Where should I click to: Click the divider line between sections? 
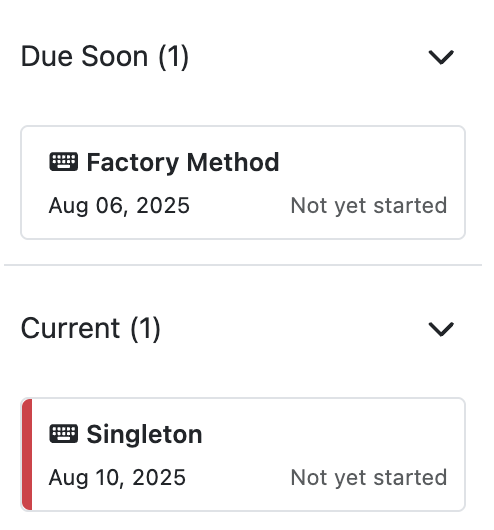click(x=243, y=265)
